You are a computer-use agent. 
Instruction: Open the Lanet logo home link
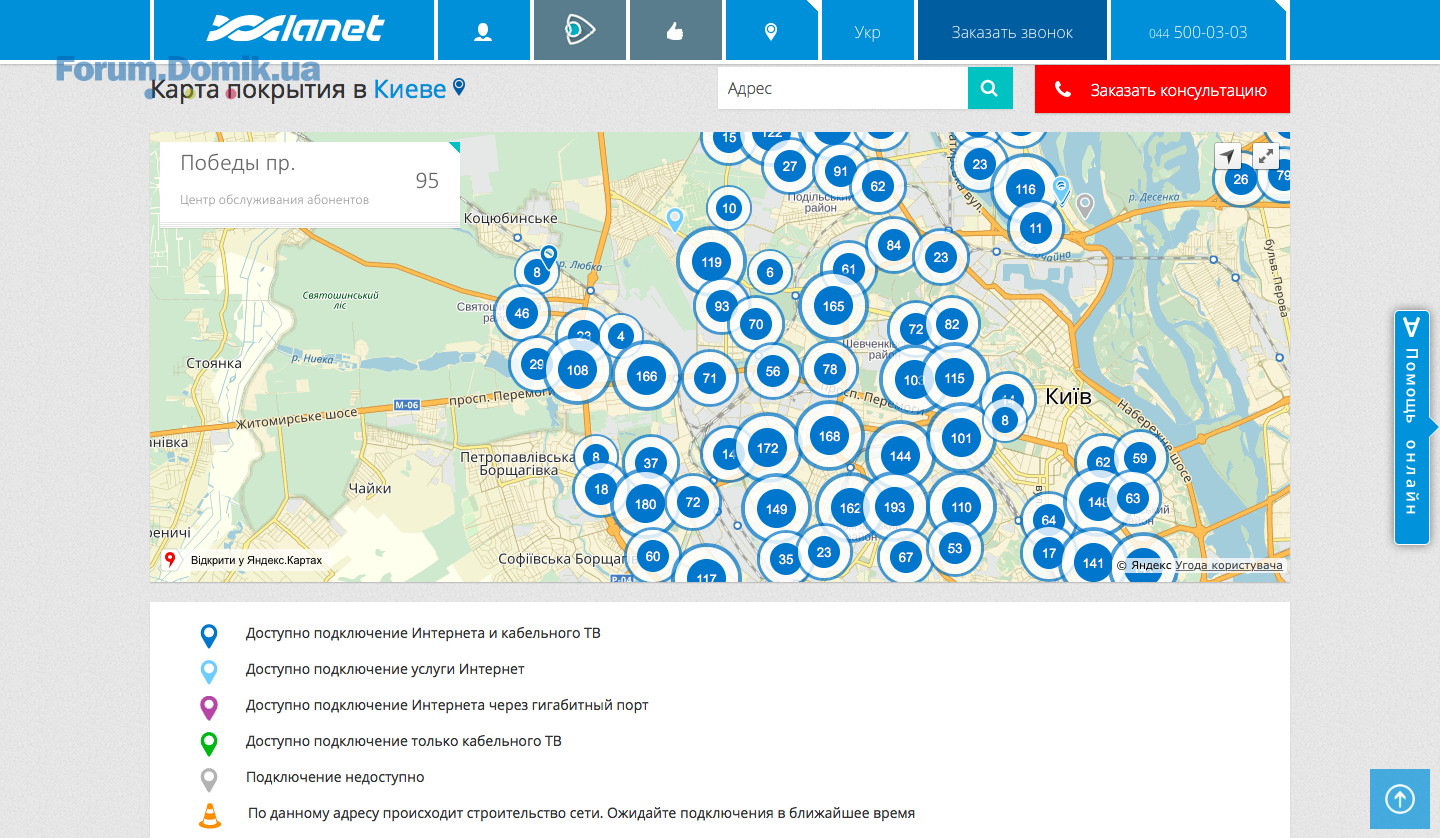[x=294, y=30]
